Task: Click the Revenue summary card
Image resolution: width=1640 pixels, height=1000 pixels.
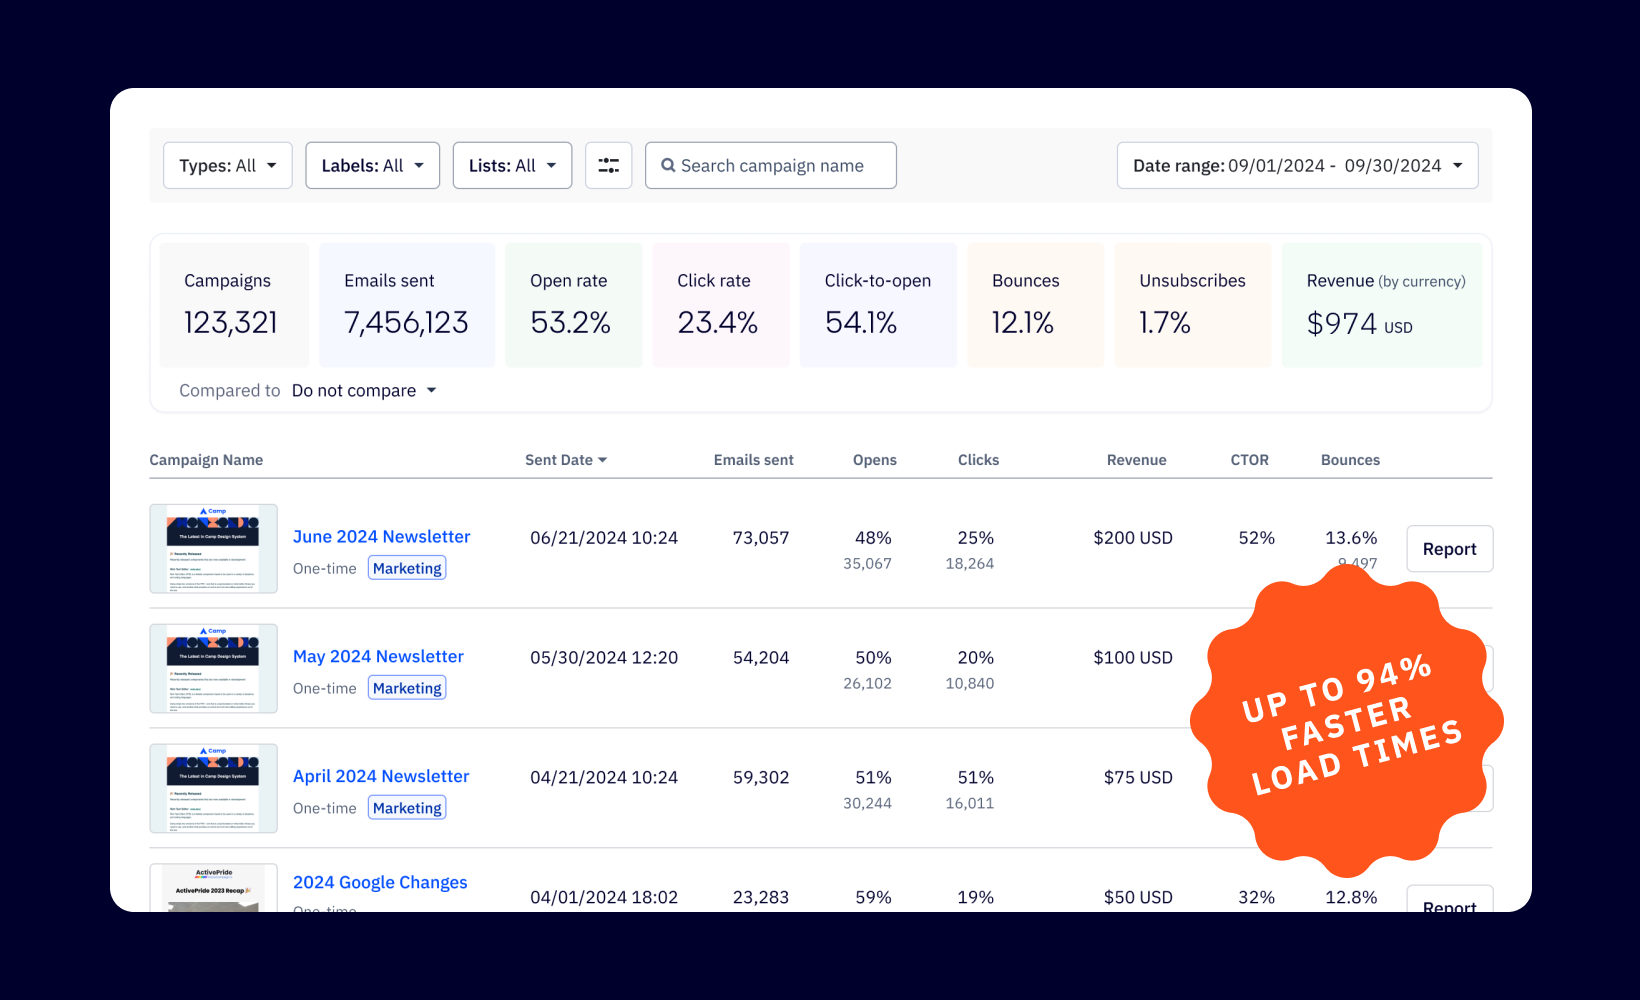Action: (1381, 305)
